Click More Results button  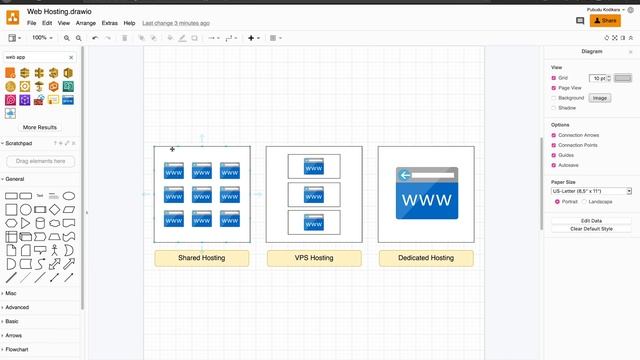tap(40, 127)
